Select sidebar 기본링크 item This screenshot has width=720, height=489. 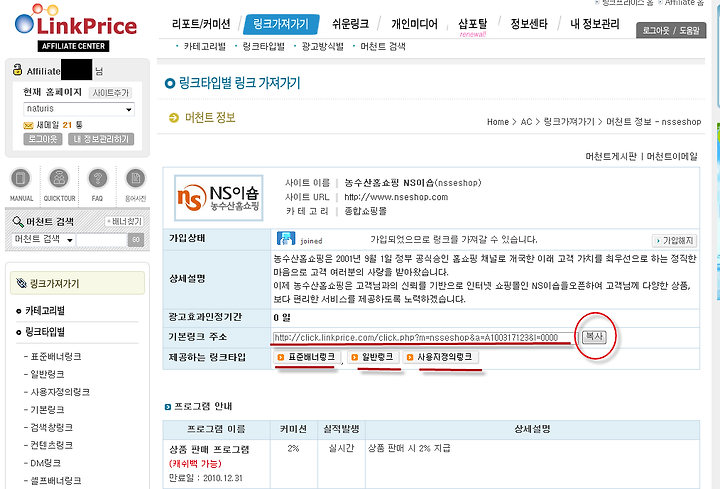[47, 410]
